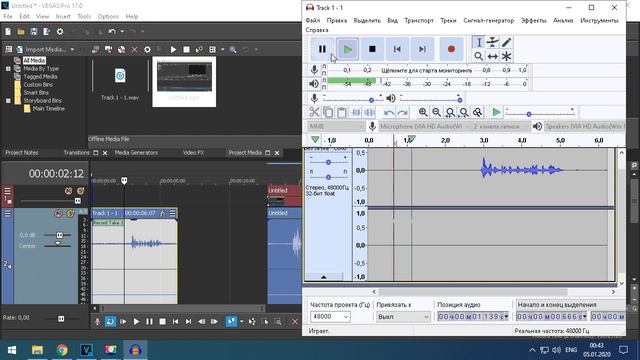Open Speakers playback device dropdown
The height and width of the screenshot is (360, 640).
click(584, 127)
